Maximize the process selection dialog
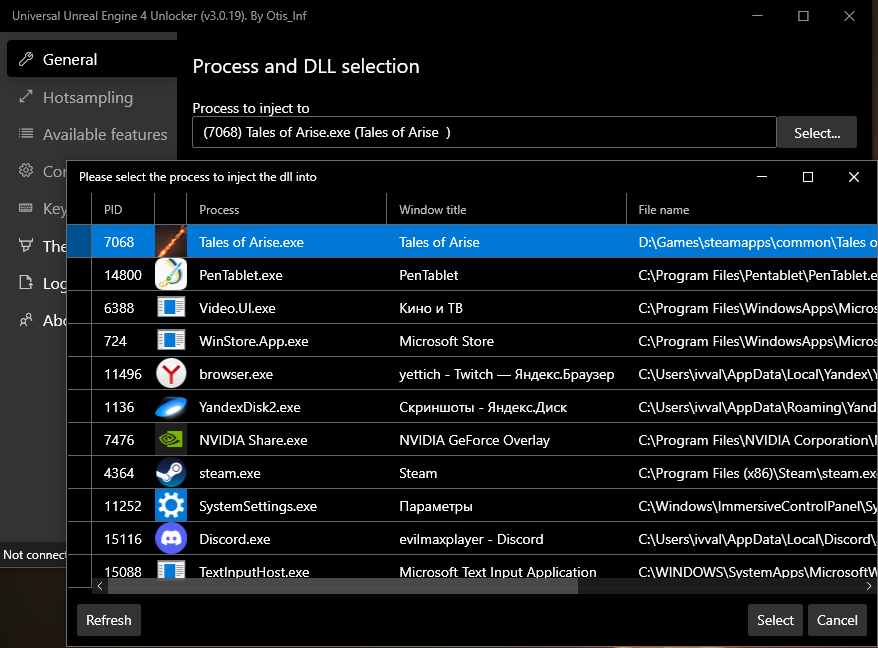Viewport: 878px width, 648px height. pos(807,177)
